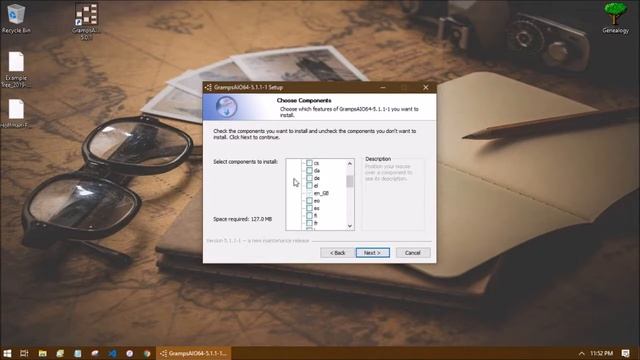
Task: Check the fr language component
Action: pyautogui.click(x=309, y=223)
